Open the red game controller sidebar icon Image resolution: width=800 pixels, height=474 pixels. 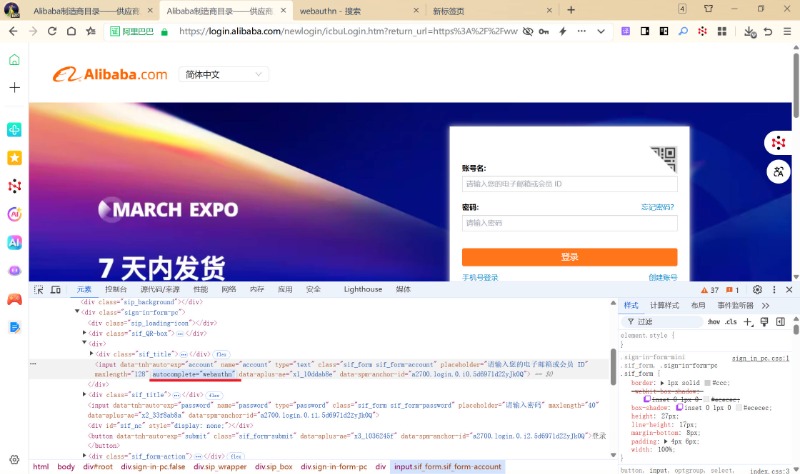tap(14, 299)
